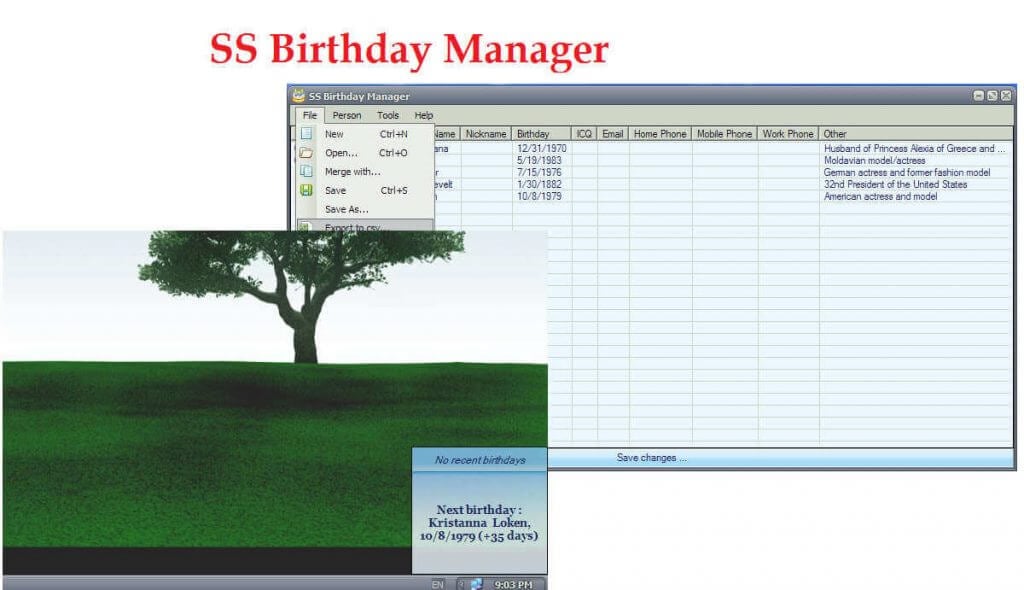
Task: Click 'Husband of Princess Alexia of Greece' cell
Action: [x=916, y=148]
